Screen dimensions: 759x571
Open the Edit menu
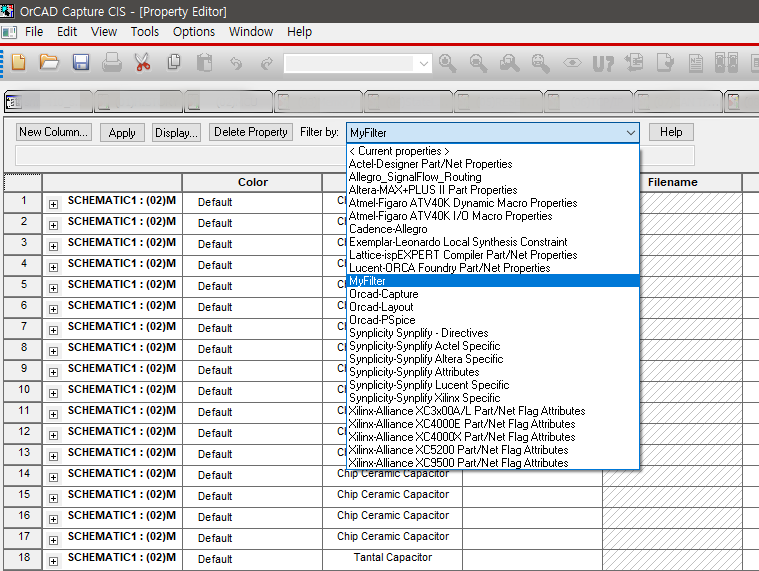tap(67, 32)
